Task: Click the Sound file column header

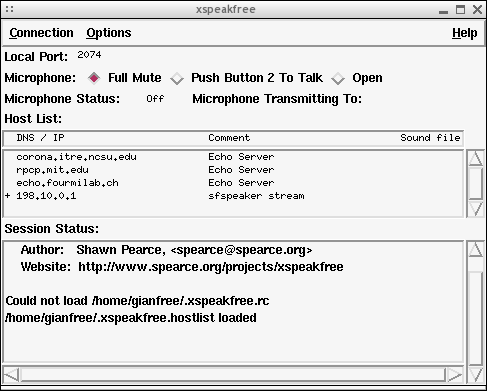Action: point(430,138)
